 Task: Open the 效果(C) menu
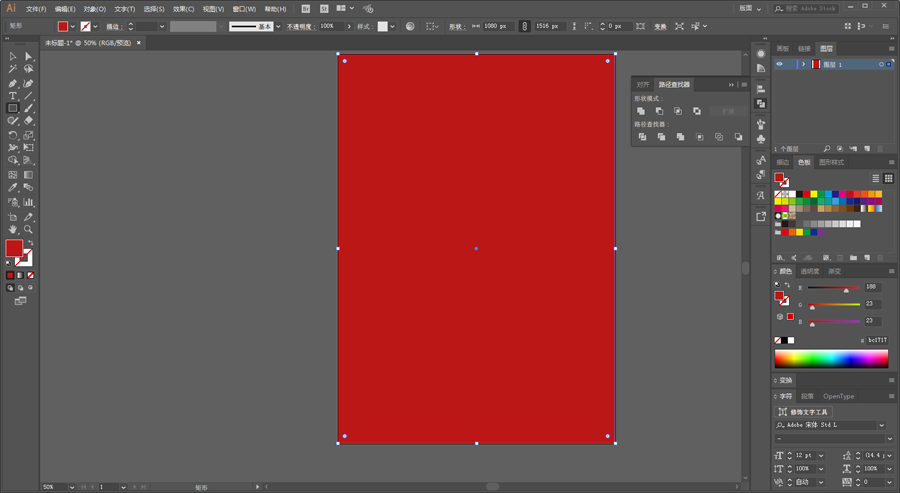pyautogui.click(x=183, y=9)
